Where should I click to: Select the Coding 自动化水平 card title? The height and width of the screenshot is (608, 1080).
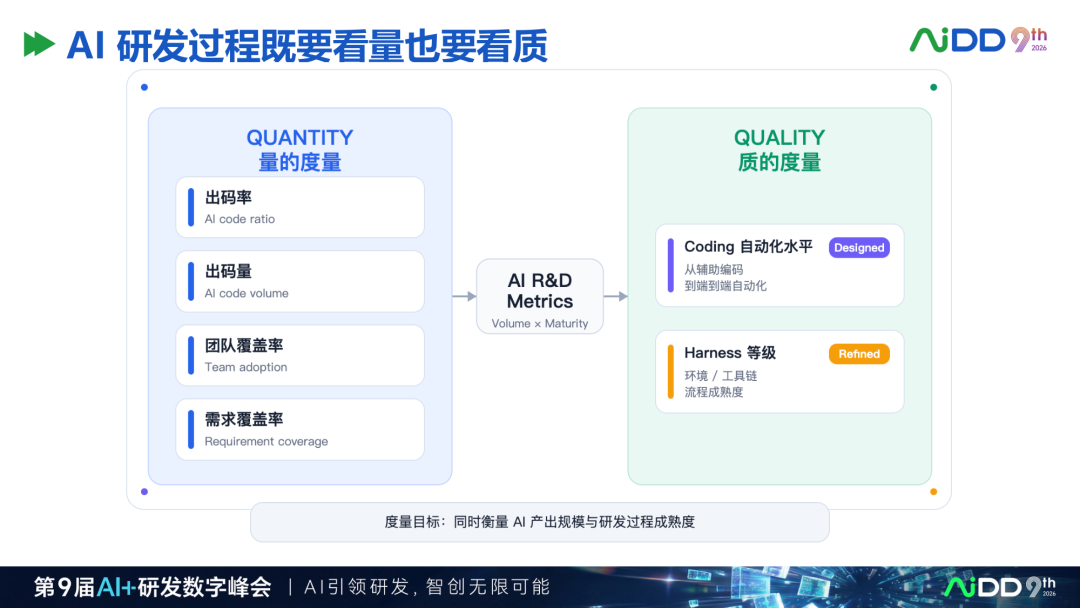pyautogui.click(x=748, y=247)
